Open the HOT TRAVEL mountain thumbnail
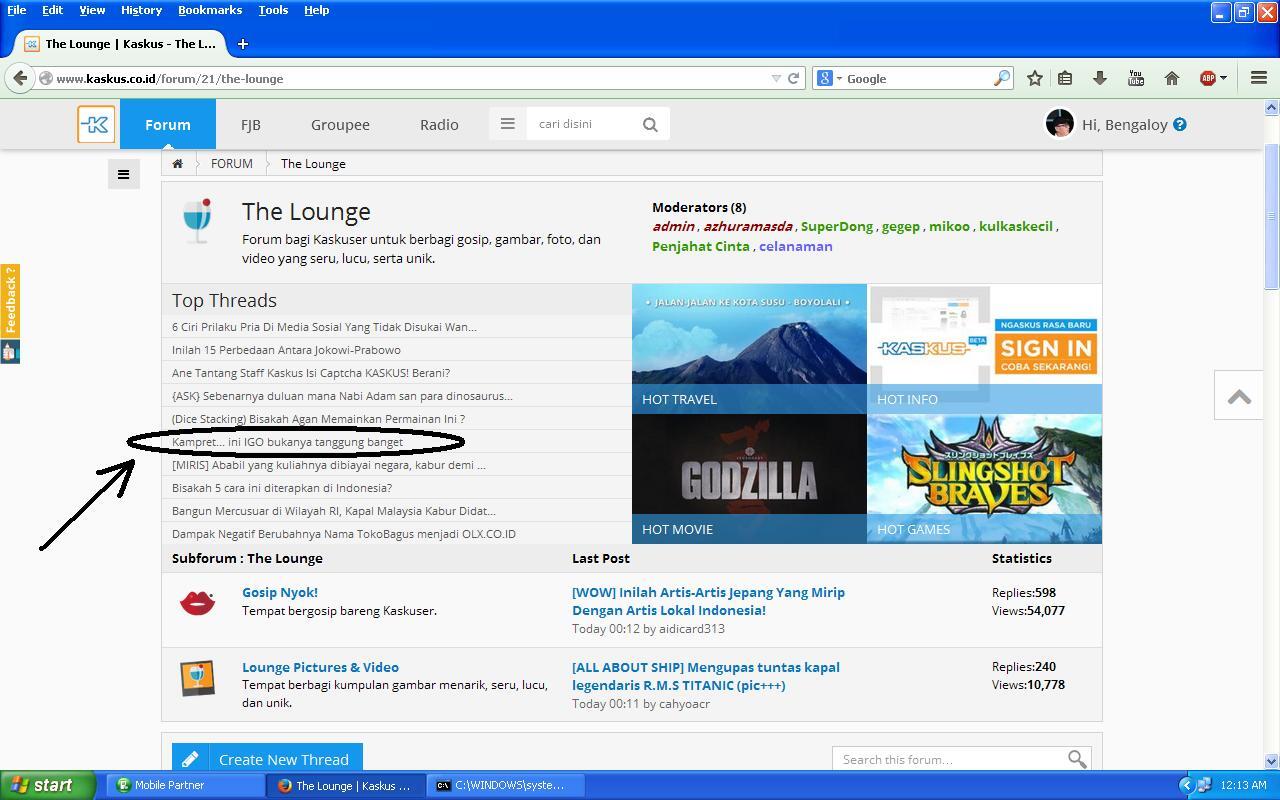The image size is (1280, 800). [x=749, y=348]
